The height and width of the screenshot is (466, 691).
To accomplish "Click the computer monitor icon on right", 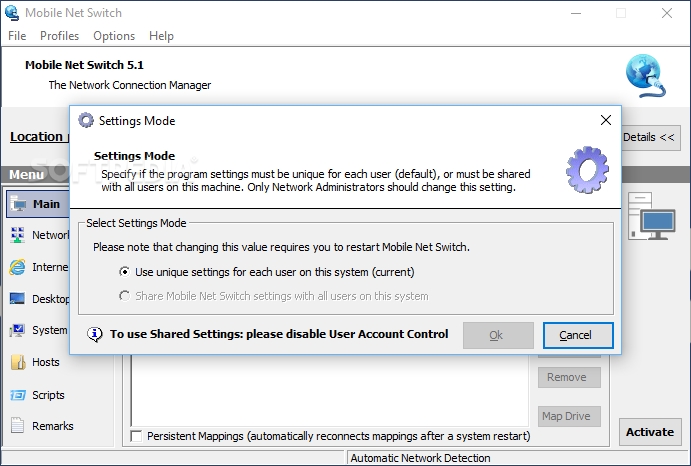I will (x=651, y=216).
